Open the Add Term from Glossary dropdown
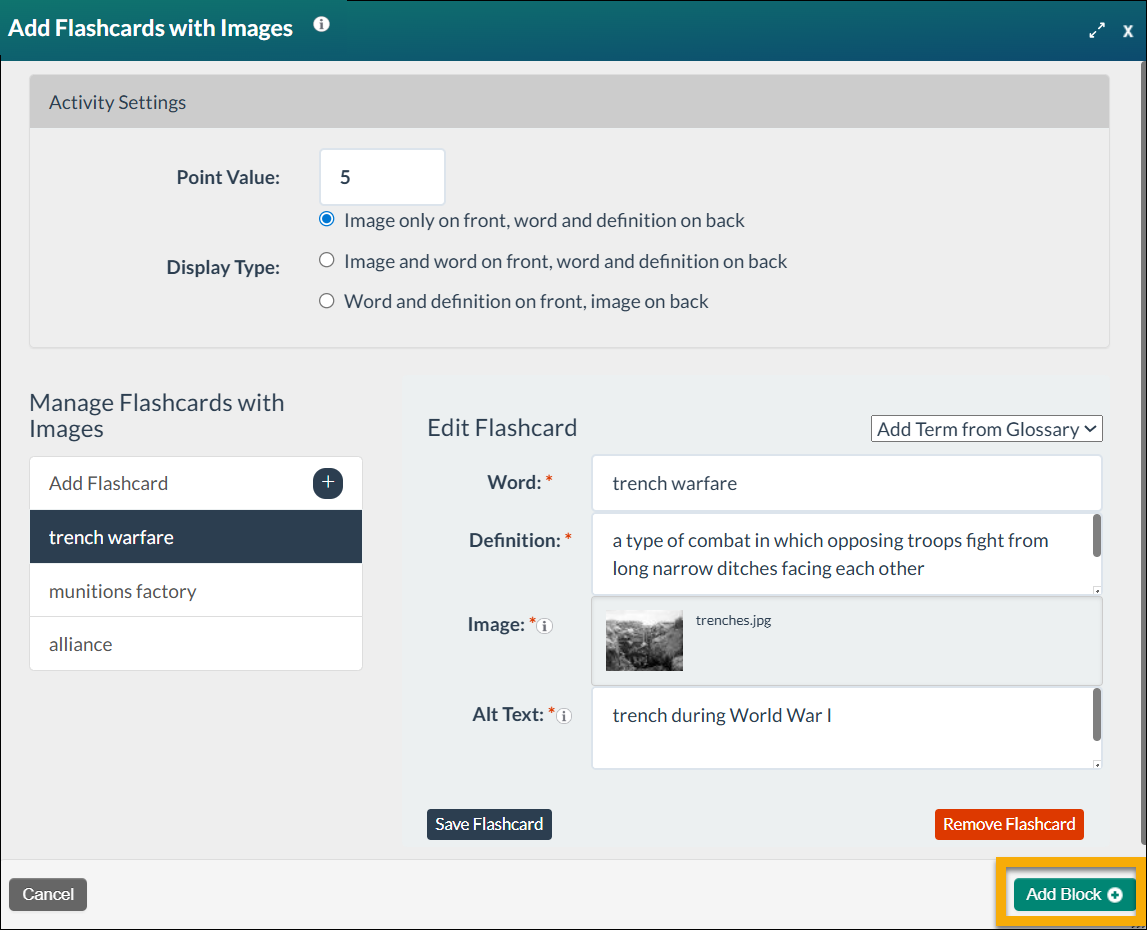Viewport: 1147px width, 930px height. pos(986,429)
